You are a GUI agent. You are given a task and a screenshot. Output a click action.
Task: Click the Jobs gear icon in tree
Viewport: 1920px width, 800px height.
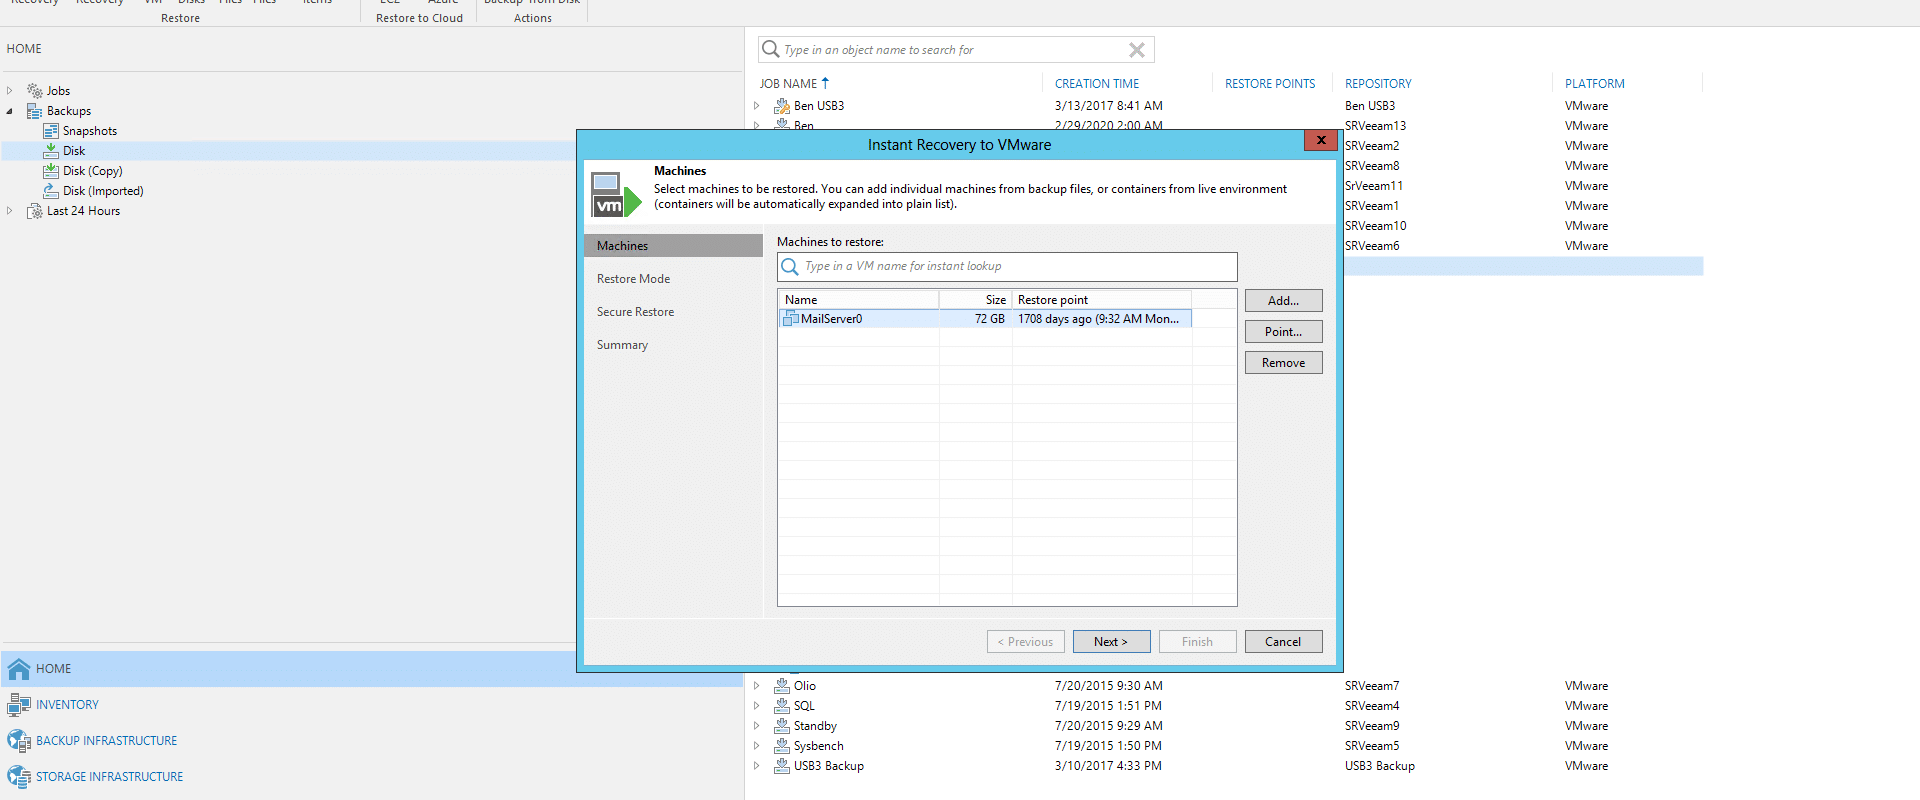click(x=35, y=91)
